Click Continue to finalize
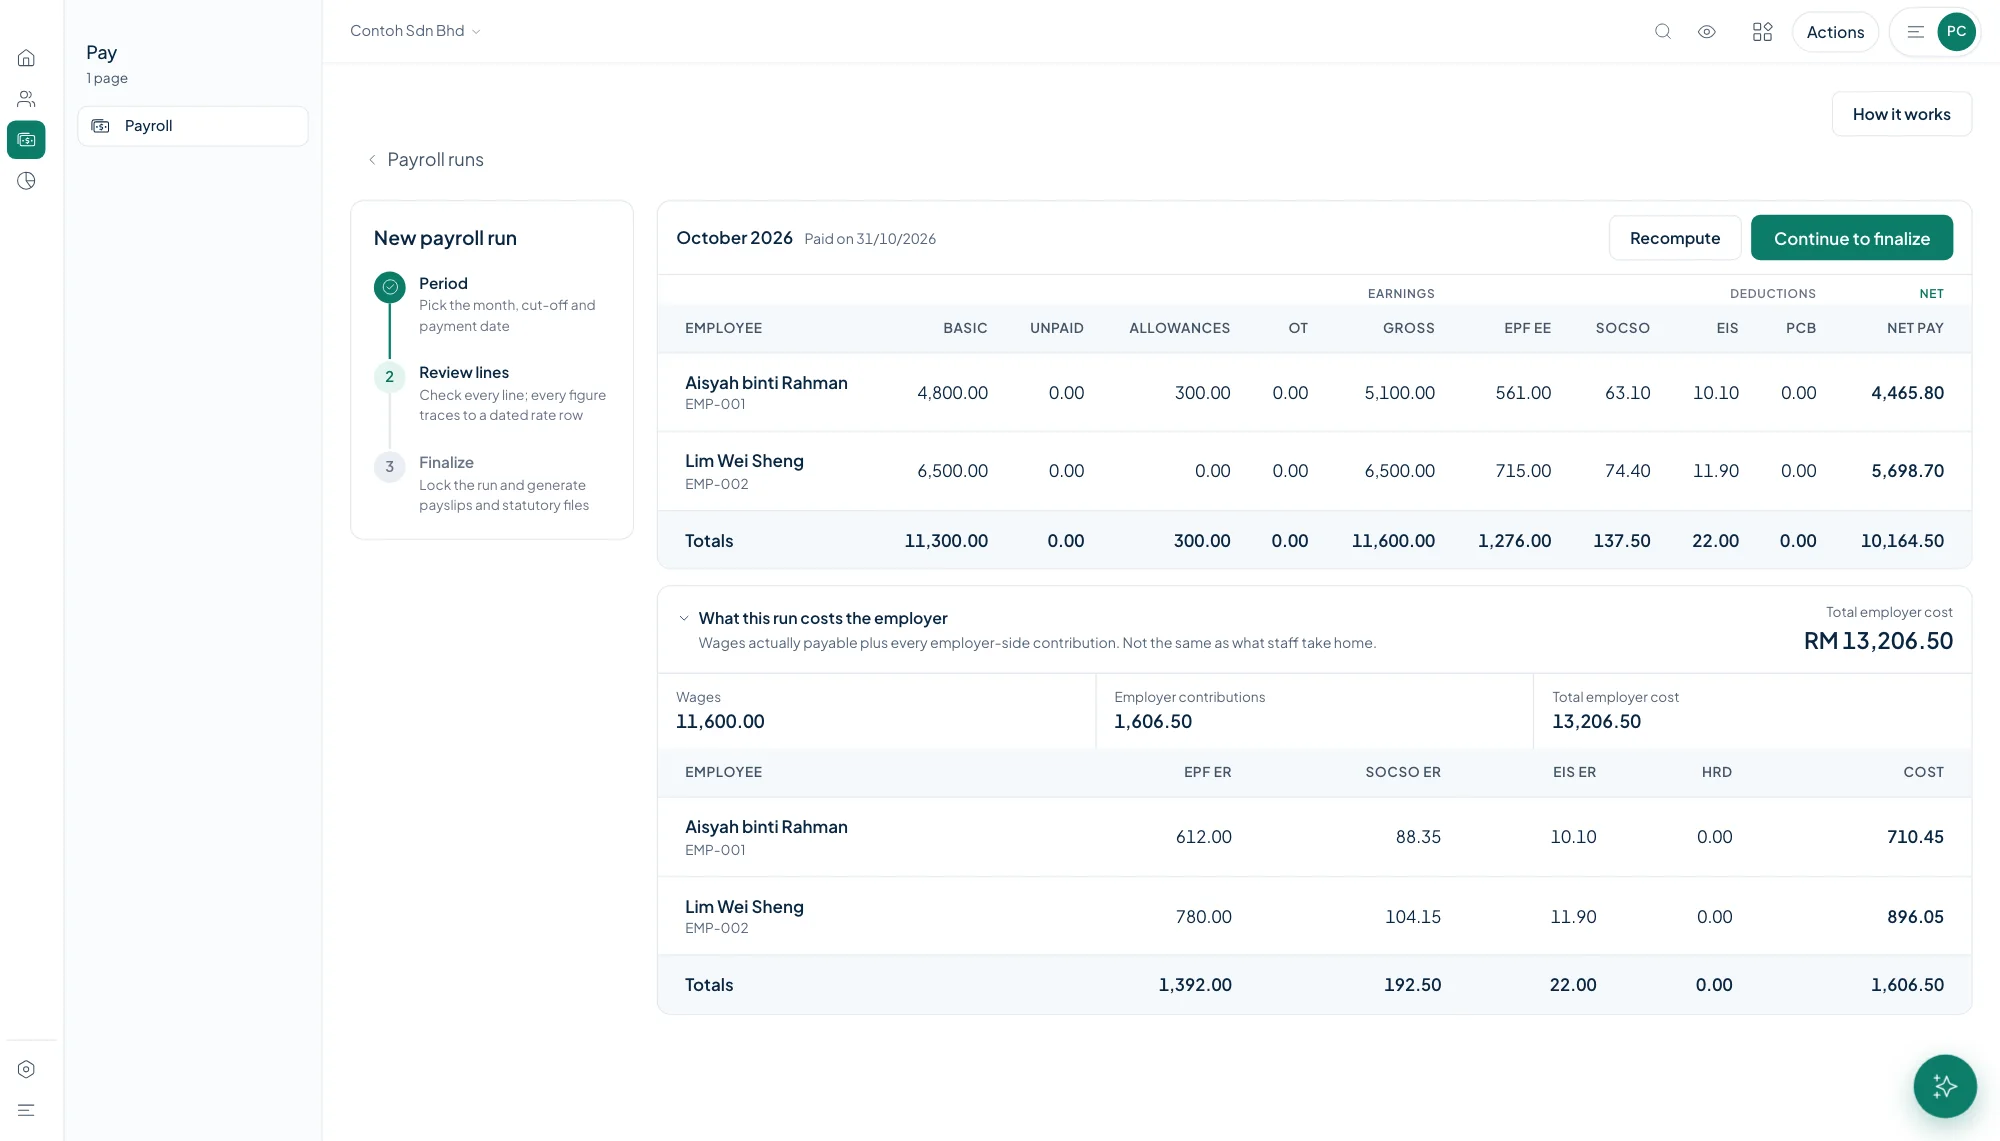2000x1141 pixels. pyautogui.click(x=1851, y=238)
